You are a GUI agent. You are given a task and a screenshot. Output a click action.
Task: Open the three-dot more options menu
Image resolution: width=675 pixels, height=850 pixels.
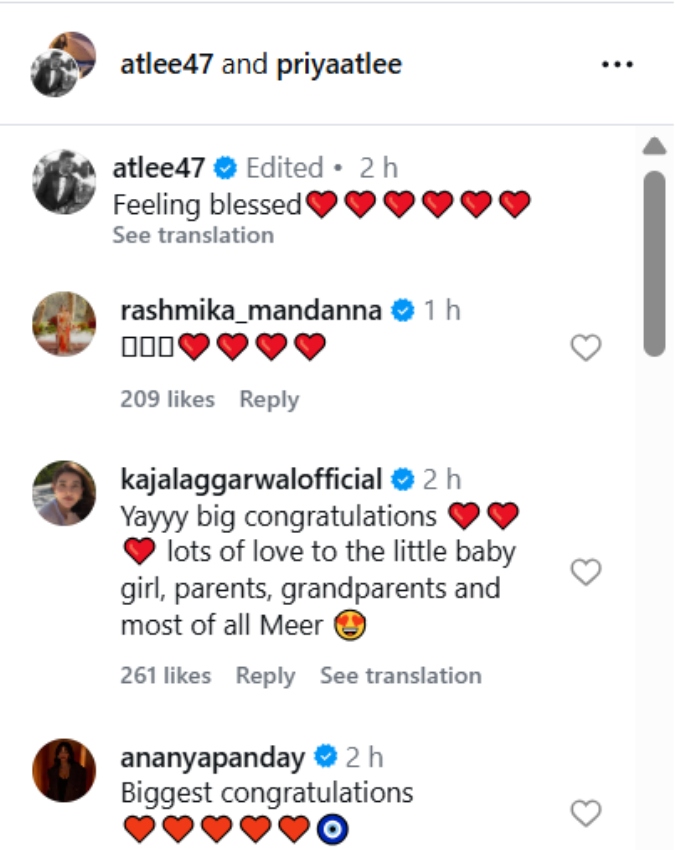coord(617,65)
